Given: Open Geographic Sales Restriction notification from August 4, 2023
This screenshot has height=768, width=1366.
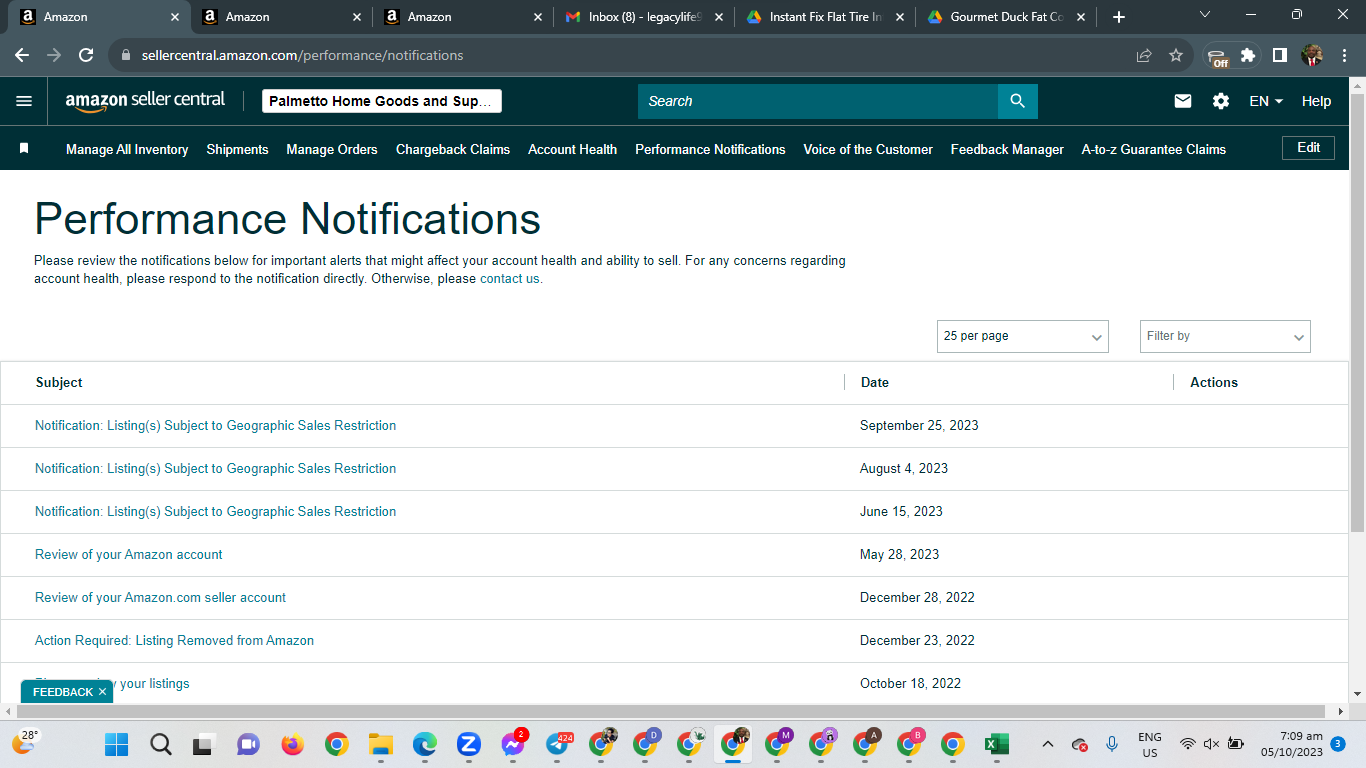Looking at the screenshot, I should pos(215,469).
